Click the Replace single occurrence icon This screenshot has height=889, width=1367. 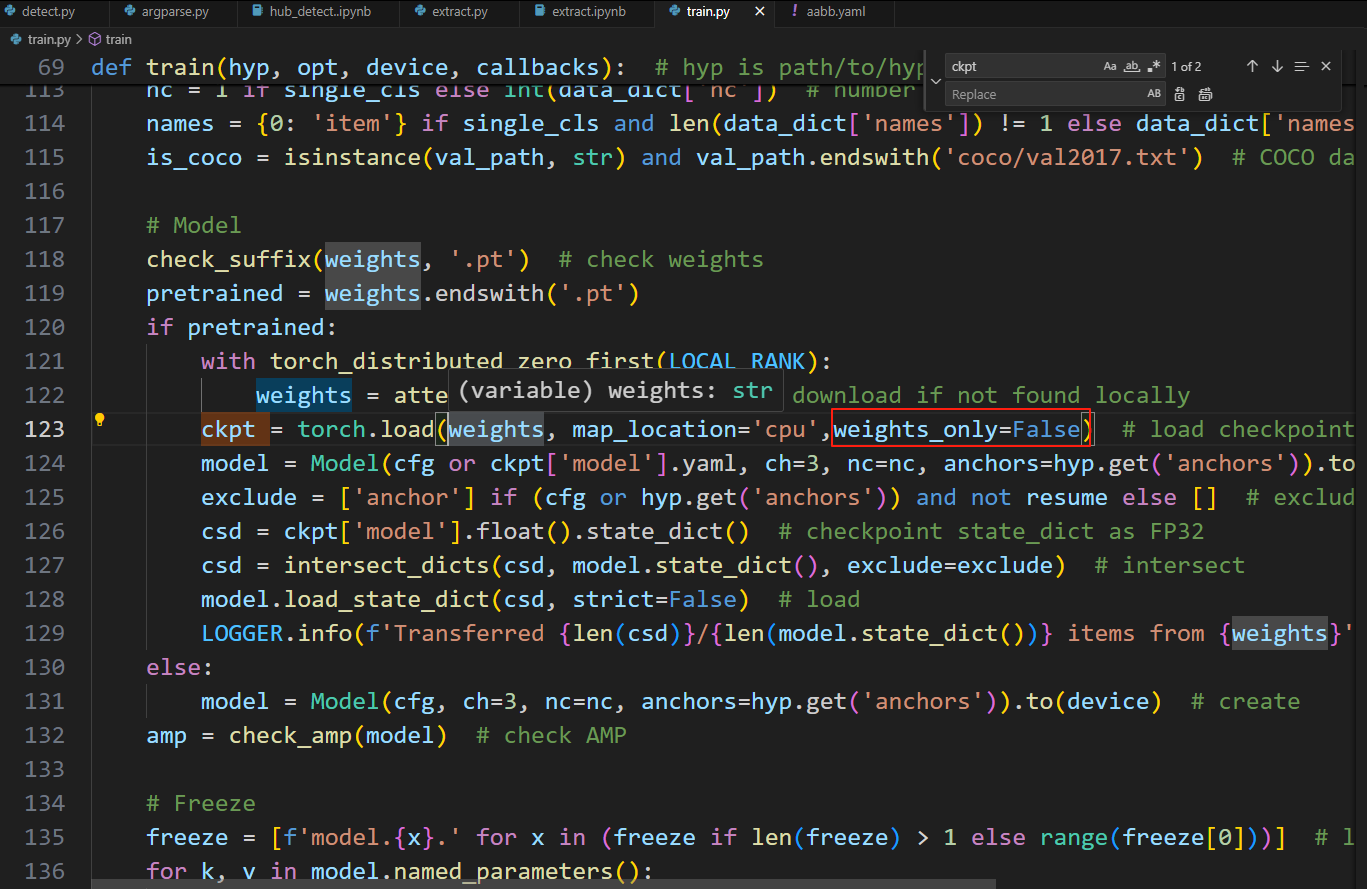(x=1181, y=93)
